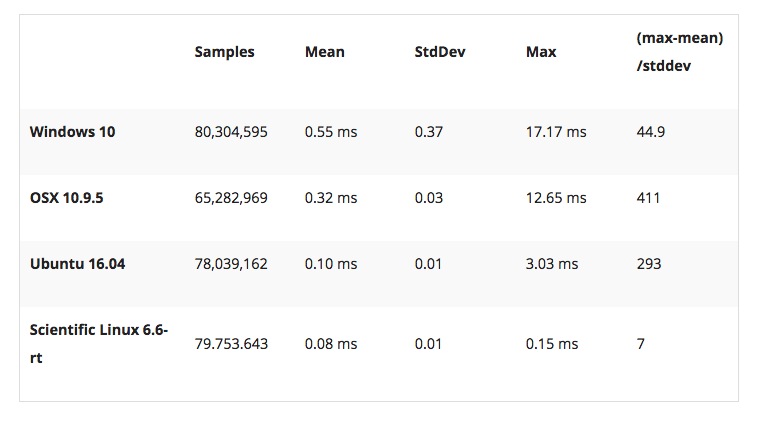Click the Samples column header
Image resolution: width=766 pixels, height=421 pixels.
point(224,52)
